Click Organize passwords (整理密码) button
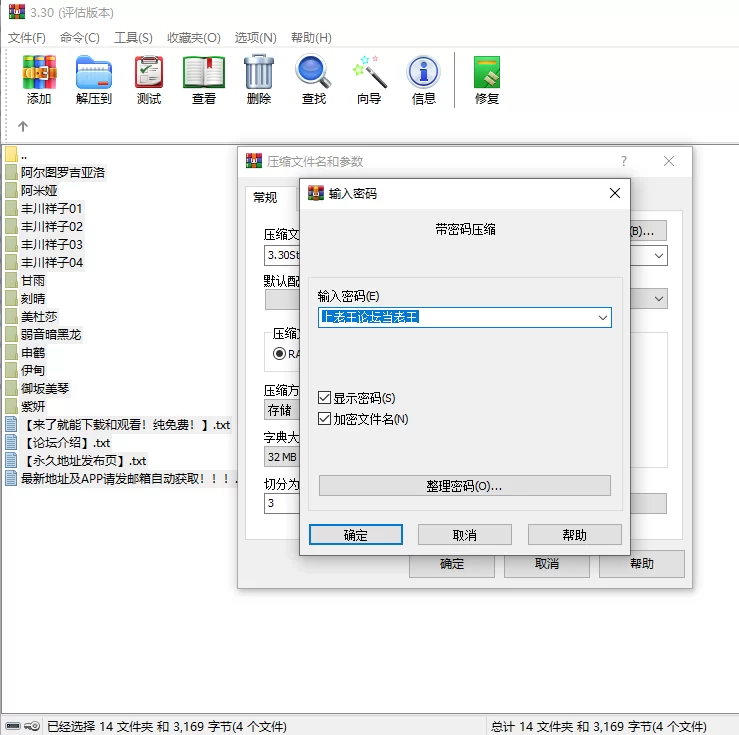The image size is (739, 735). 464,486
